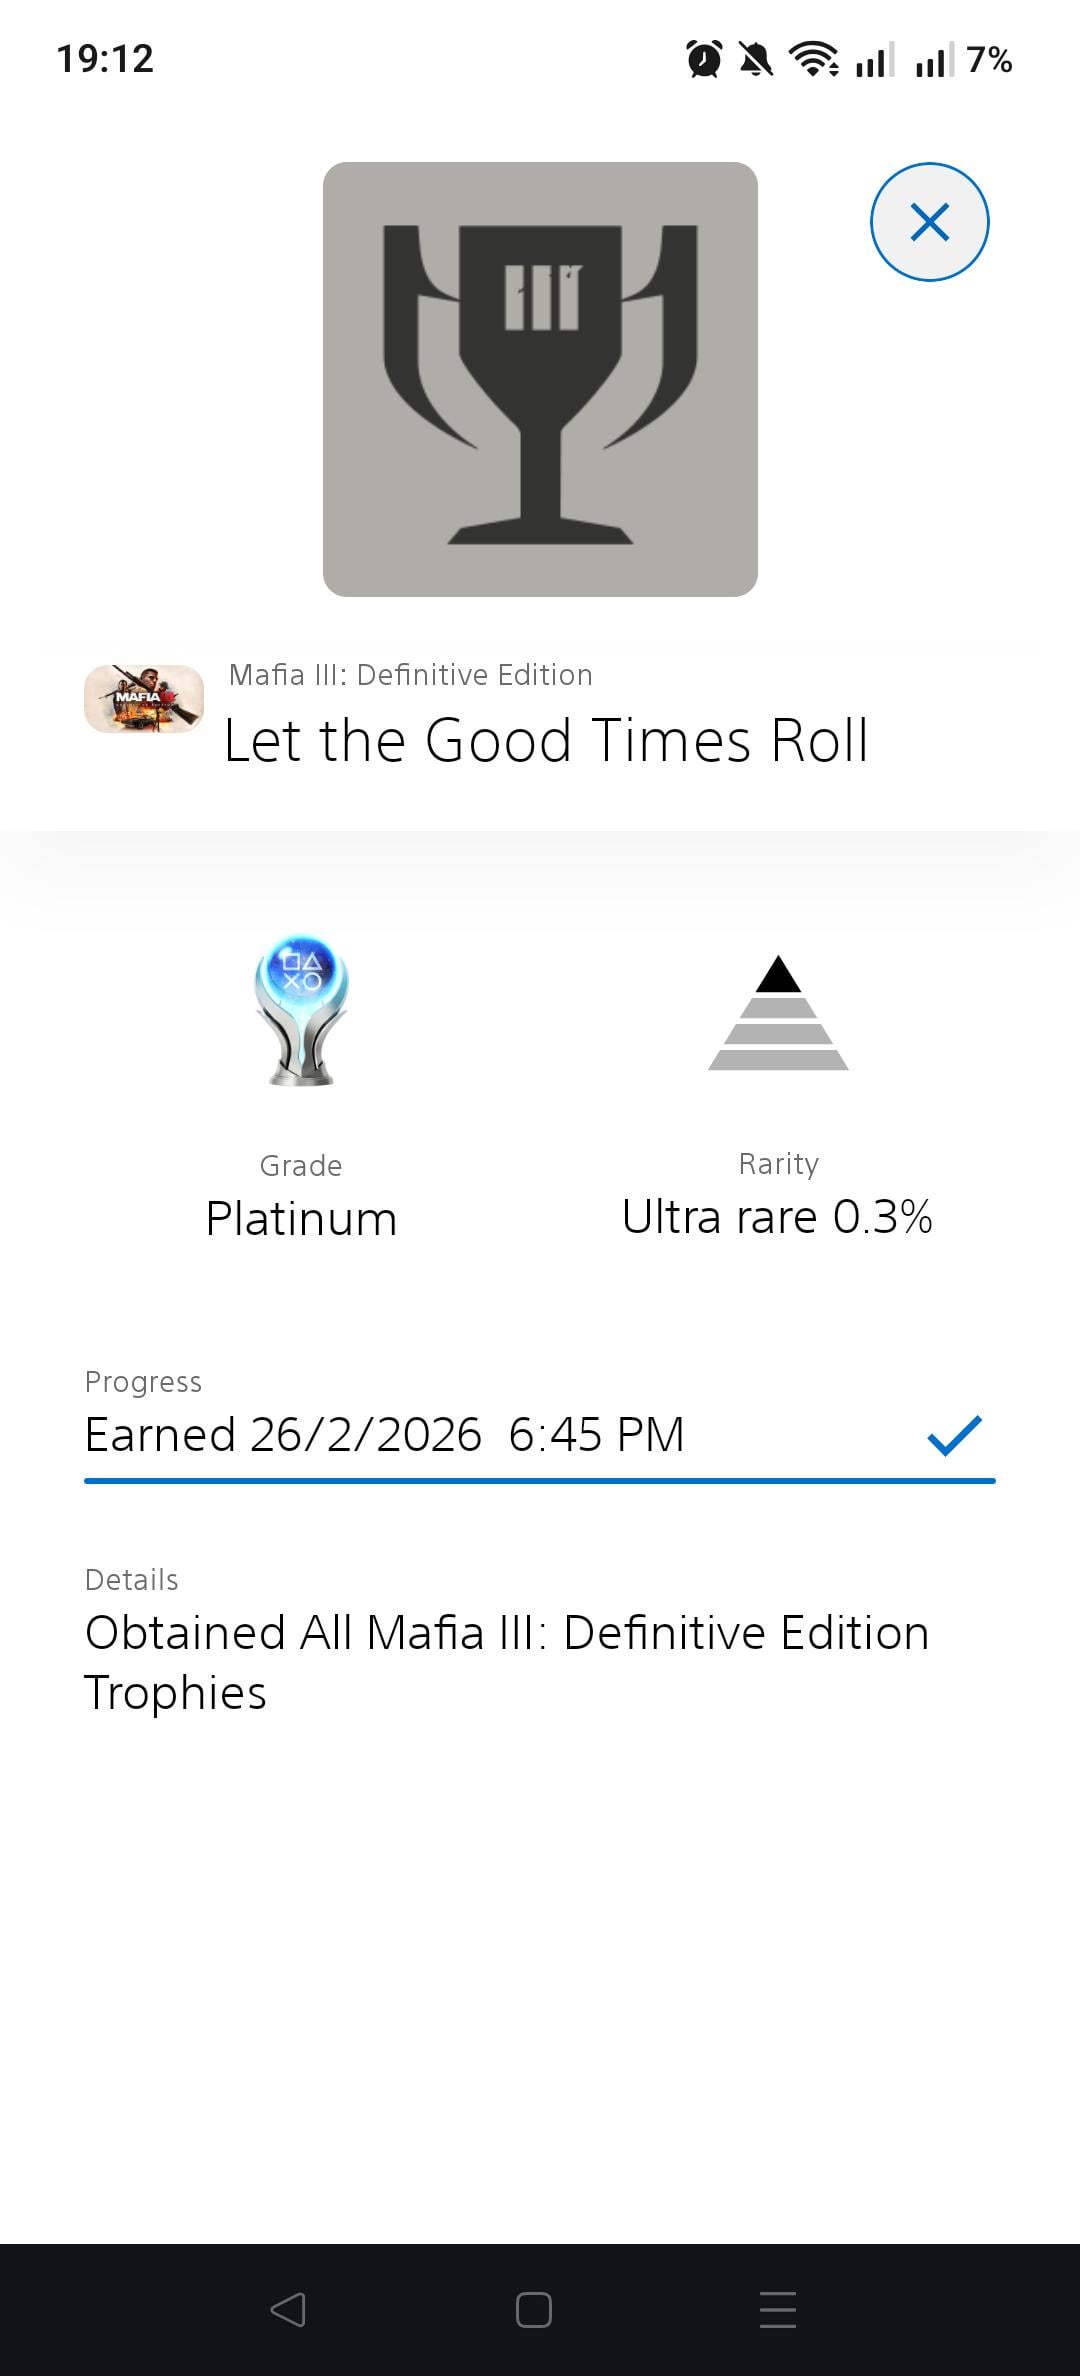
Task: Tap the "Mafia III: Definitive Edition" game label
Action: [x=410, y=675]
